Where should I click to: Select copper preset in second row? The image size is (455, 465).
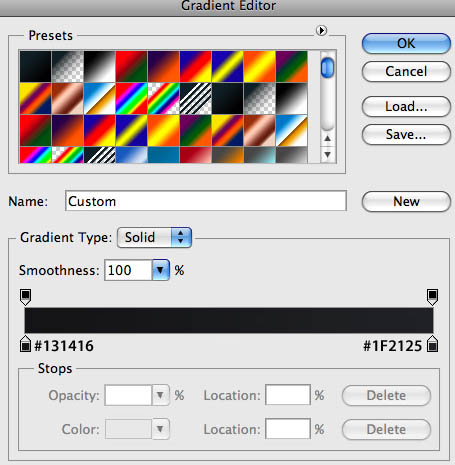point(68,99)
